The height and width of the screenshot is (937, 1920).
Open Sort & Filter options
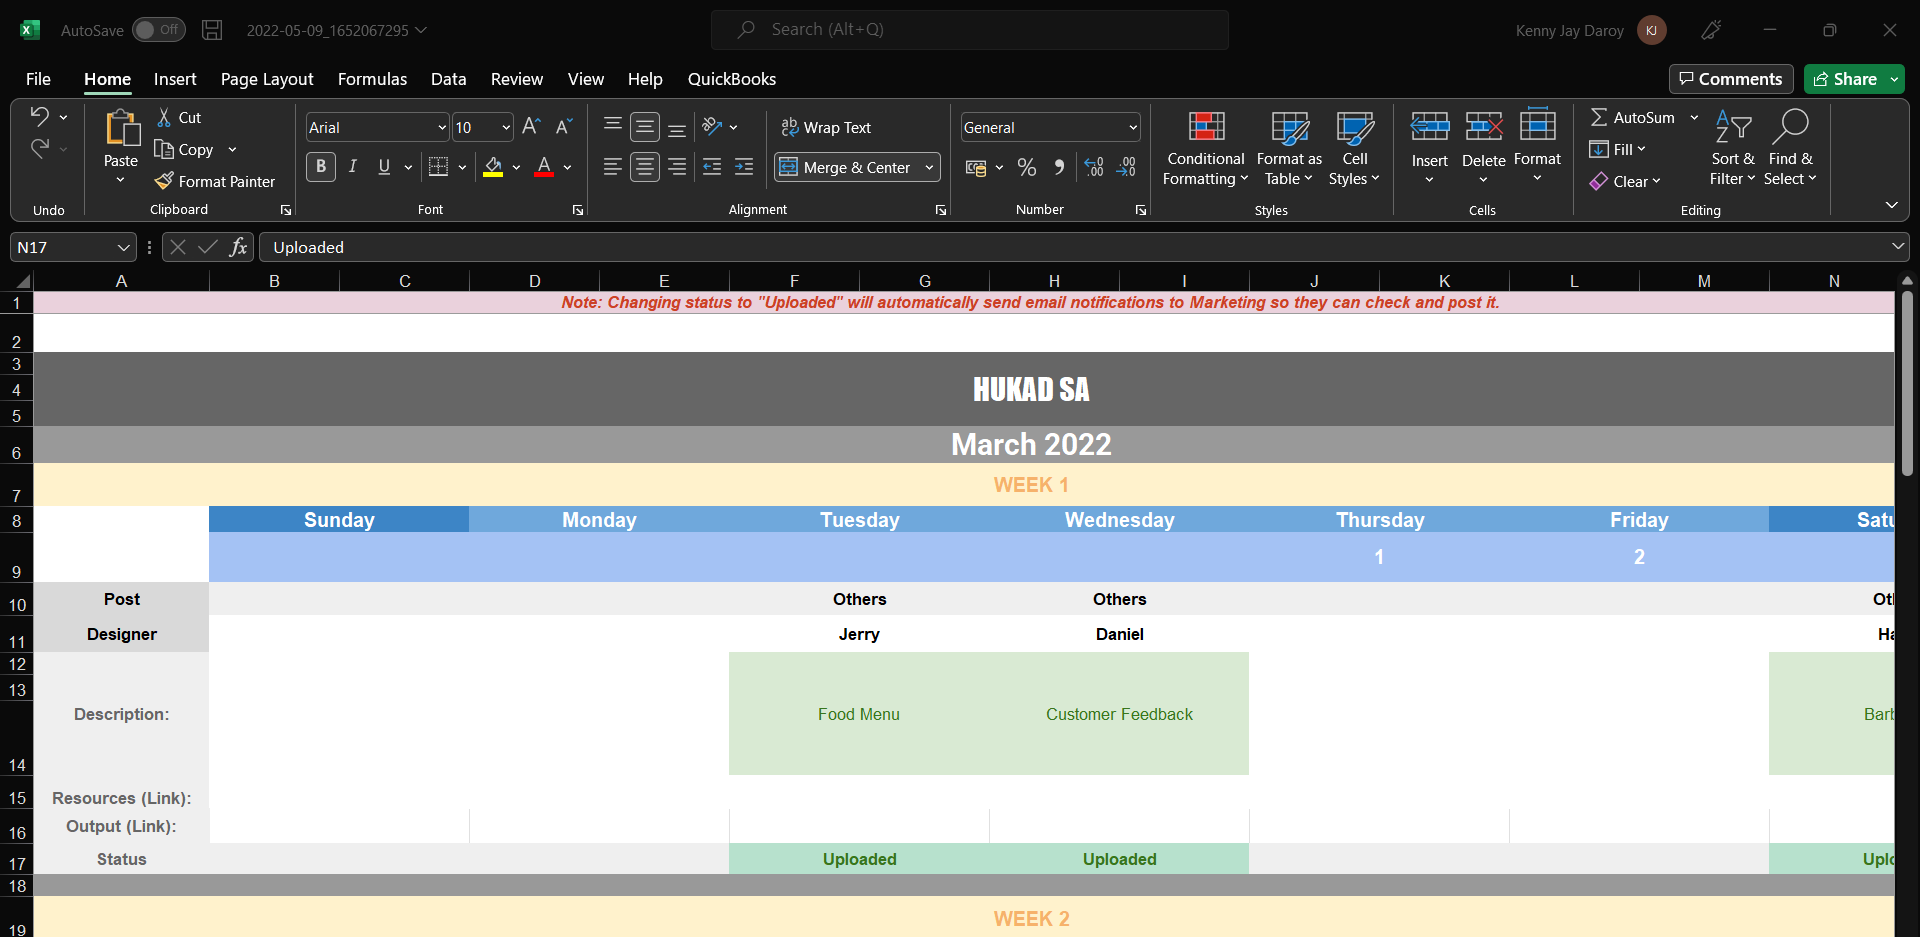point(1732,148)
